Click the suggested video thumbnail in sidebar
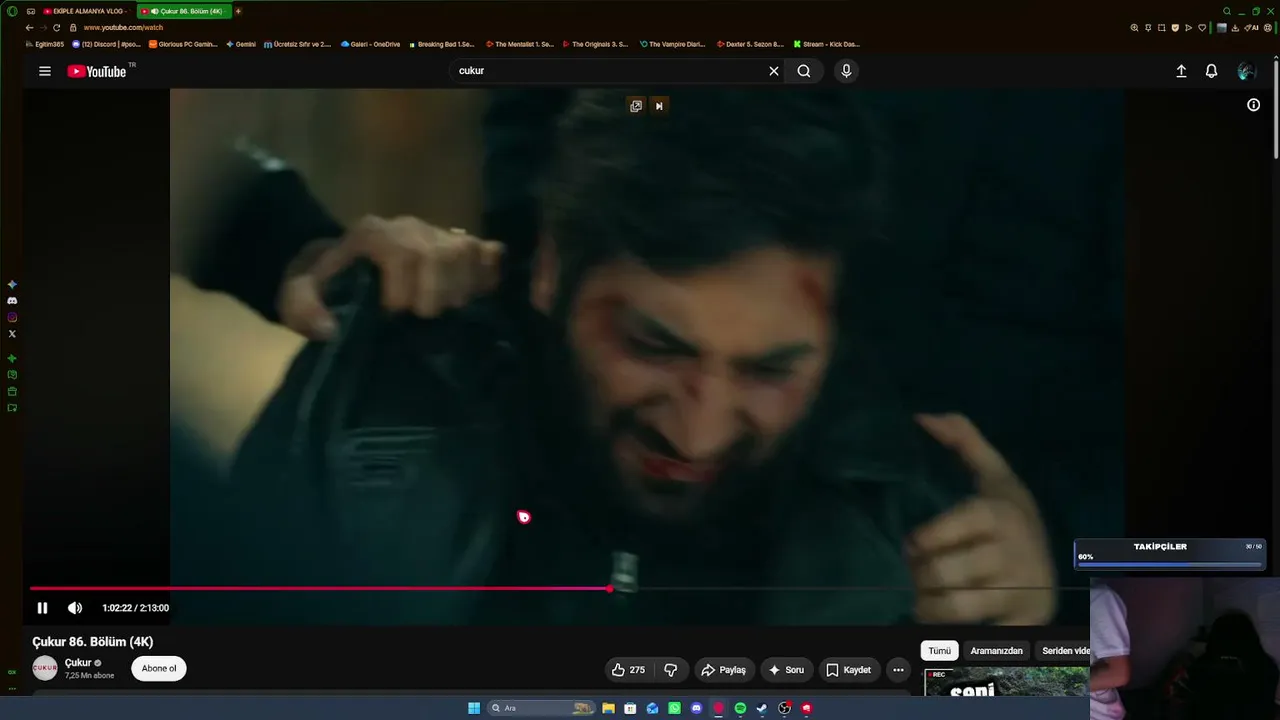 coord(1006,682)
